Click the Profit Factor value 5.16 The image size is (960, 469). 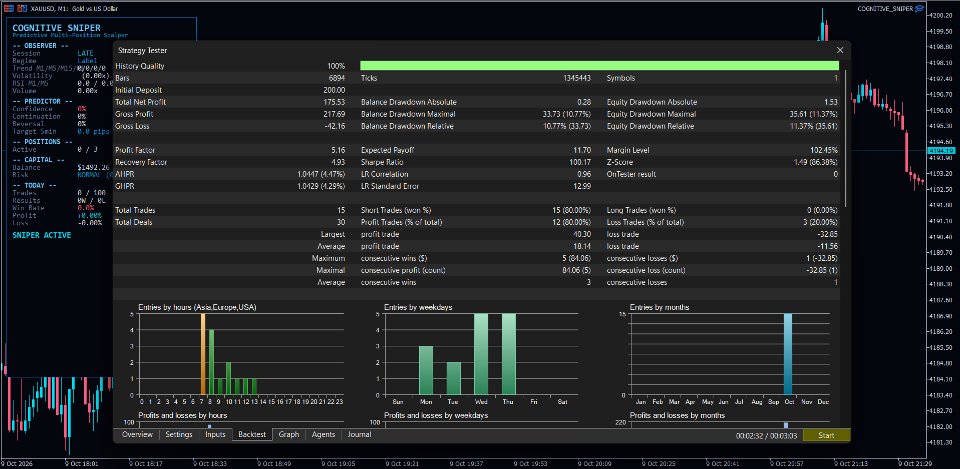pyautogui.click(x=338, y=150)
